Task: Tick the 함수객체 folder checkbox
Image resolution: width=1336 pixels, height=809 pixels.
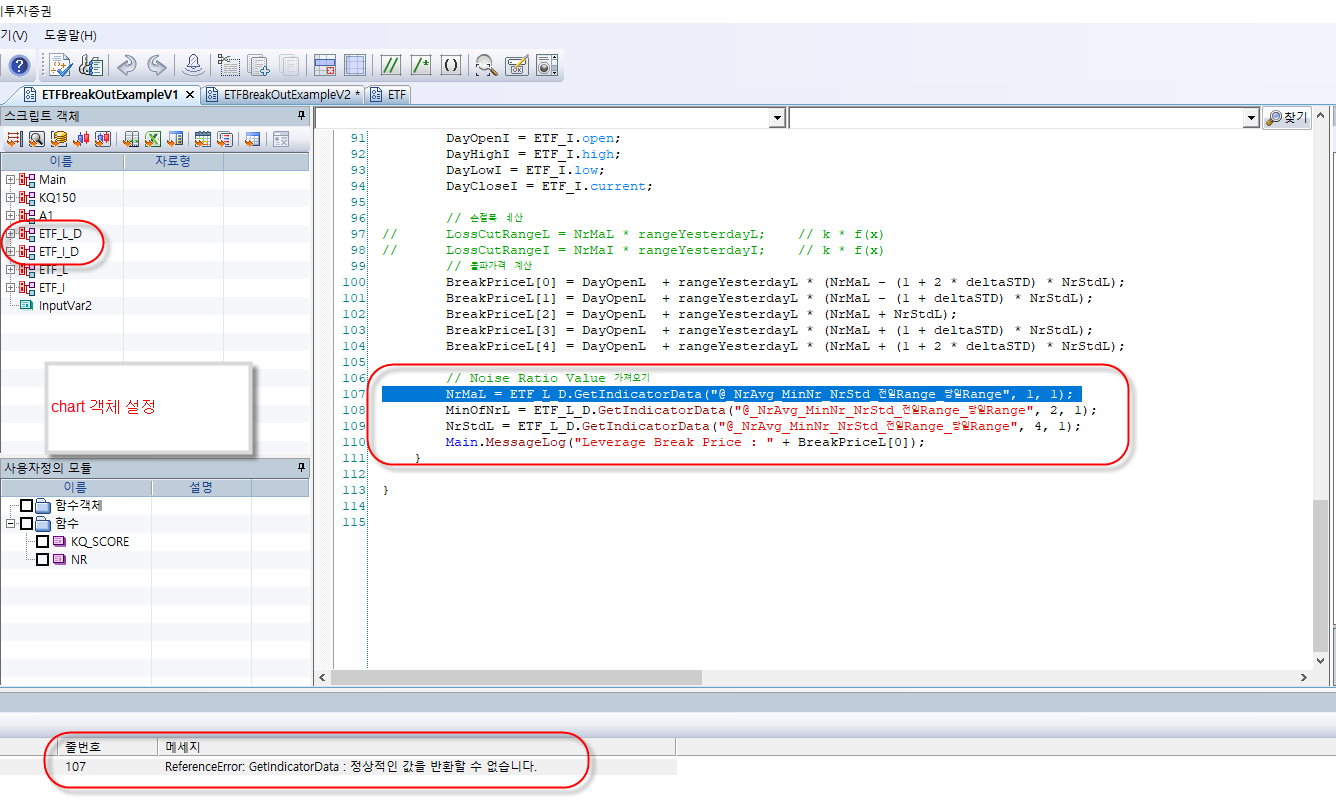Action: tap(26, 506)
